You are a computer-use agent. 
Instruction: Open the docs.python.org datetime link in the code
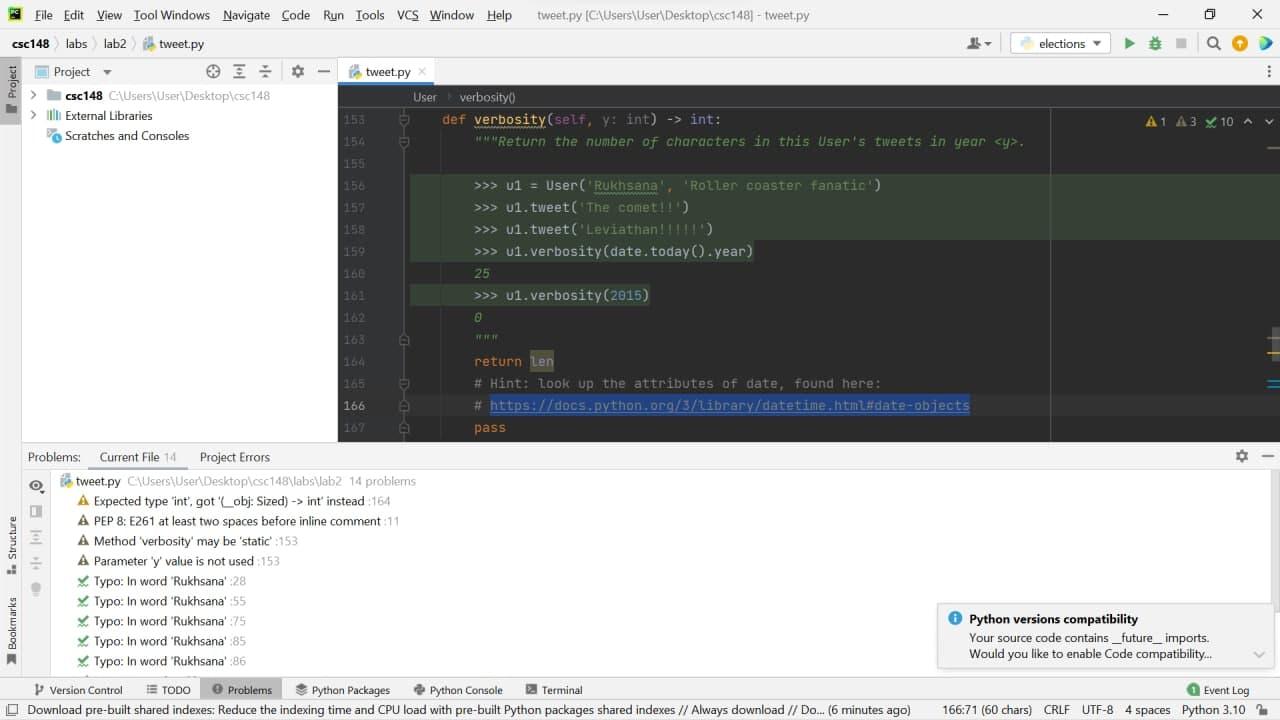729,405
